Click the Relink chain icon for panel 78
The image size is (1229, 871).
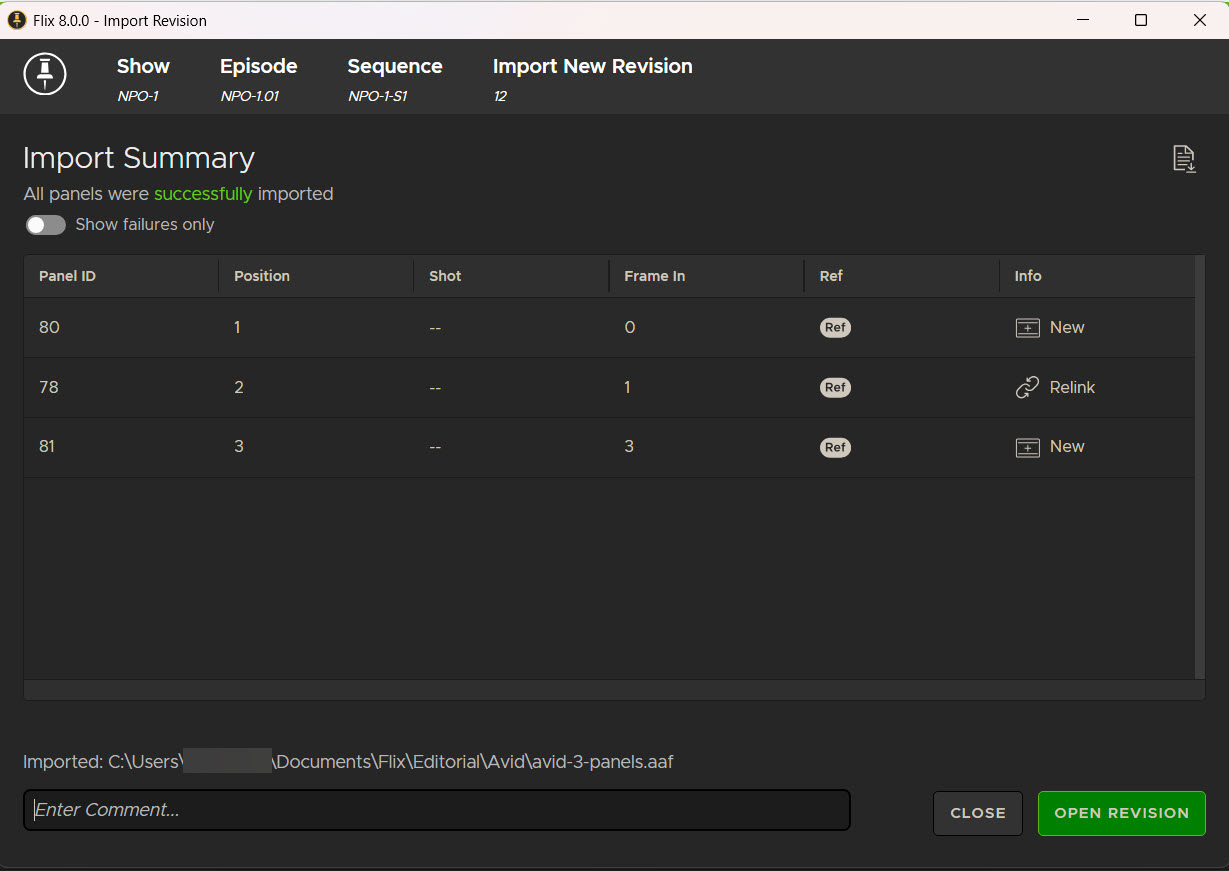[x=1027, y=388]
